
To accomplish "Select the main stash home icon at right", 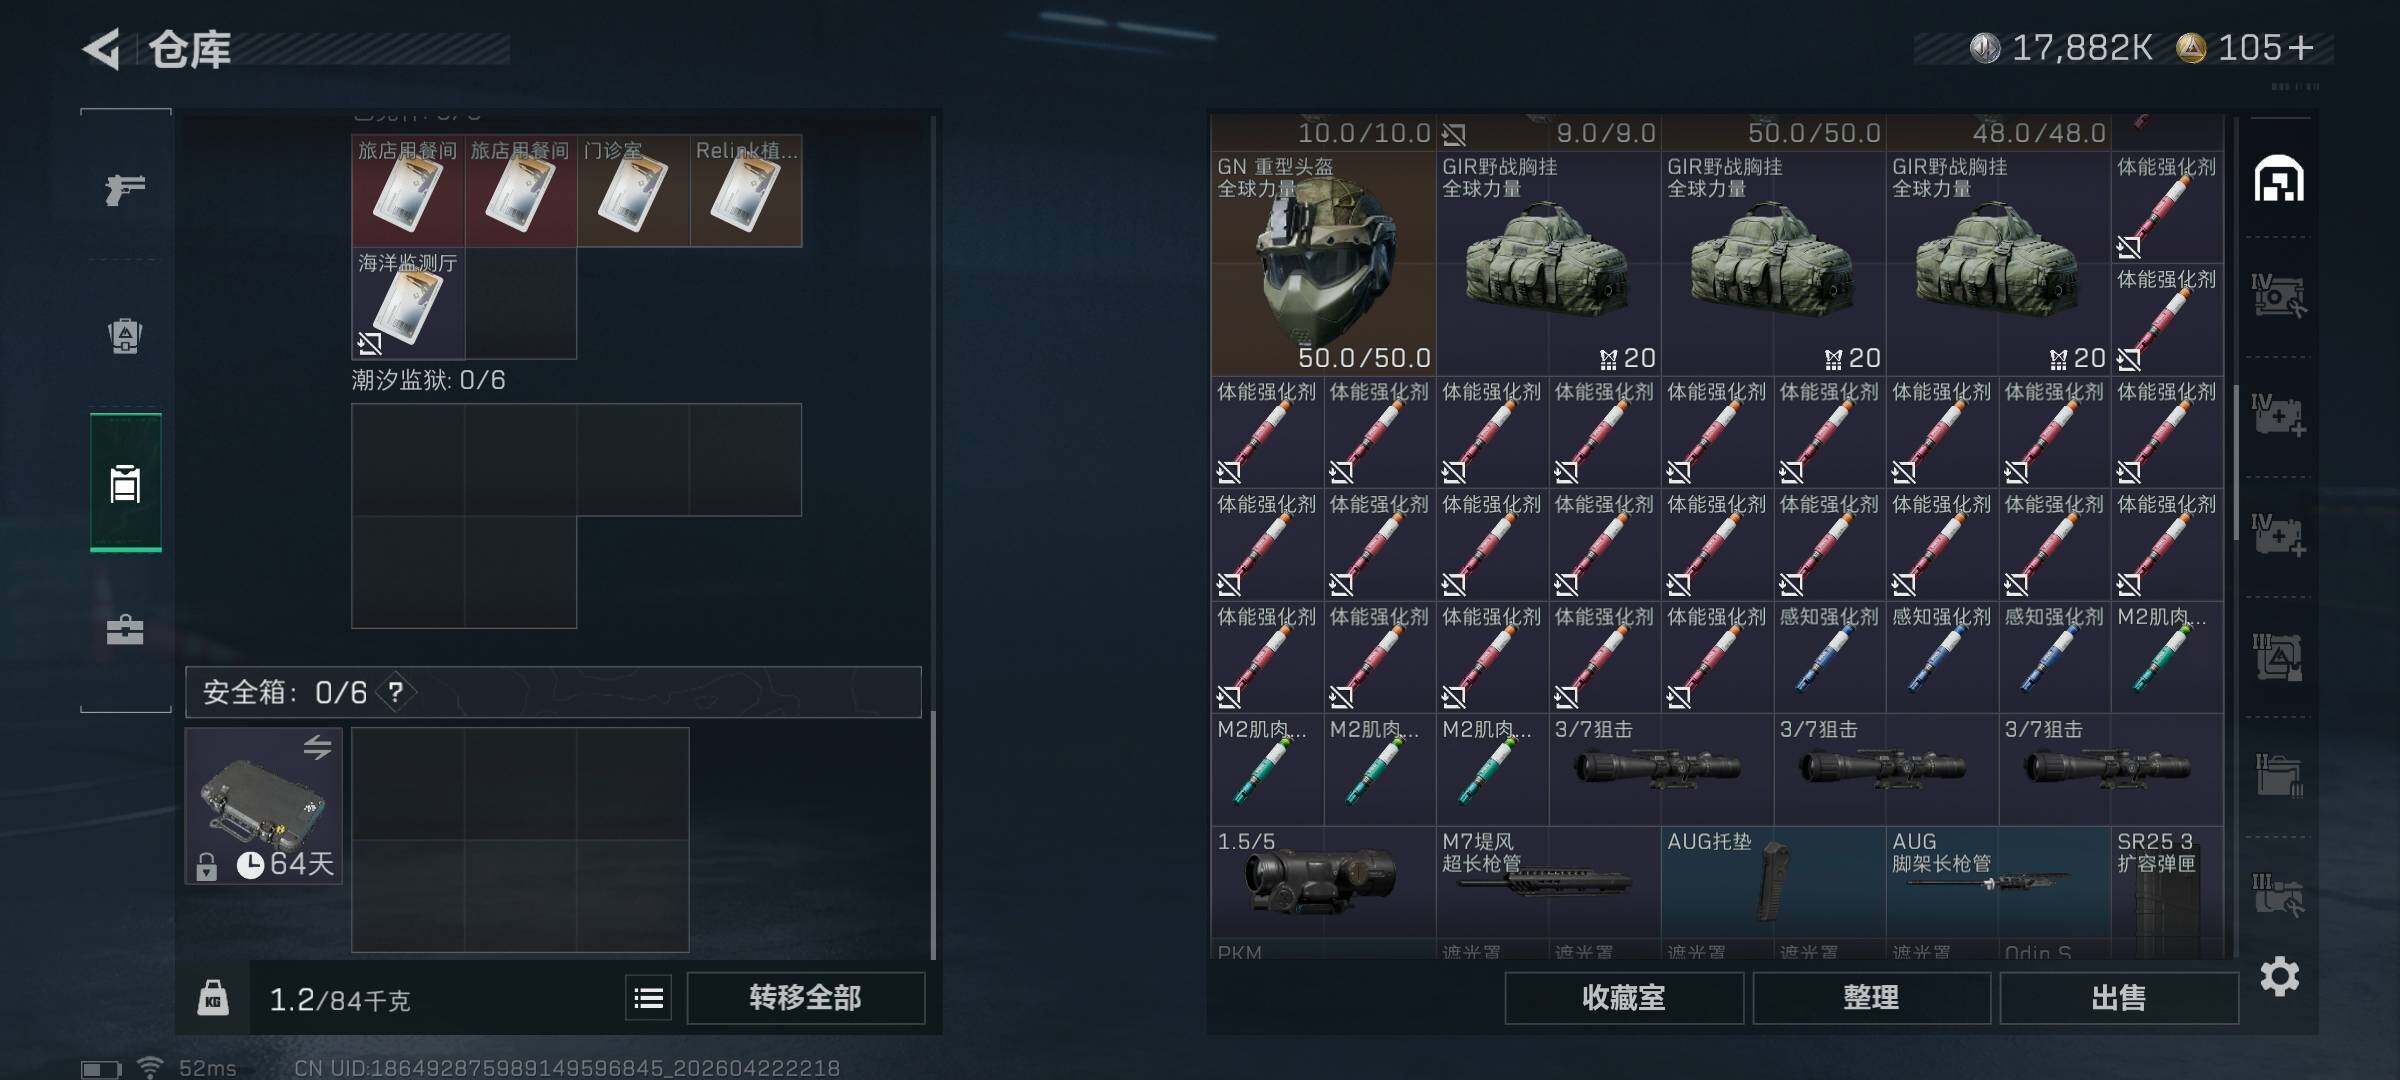I will 2279,179.
